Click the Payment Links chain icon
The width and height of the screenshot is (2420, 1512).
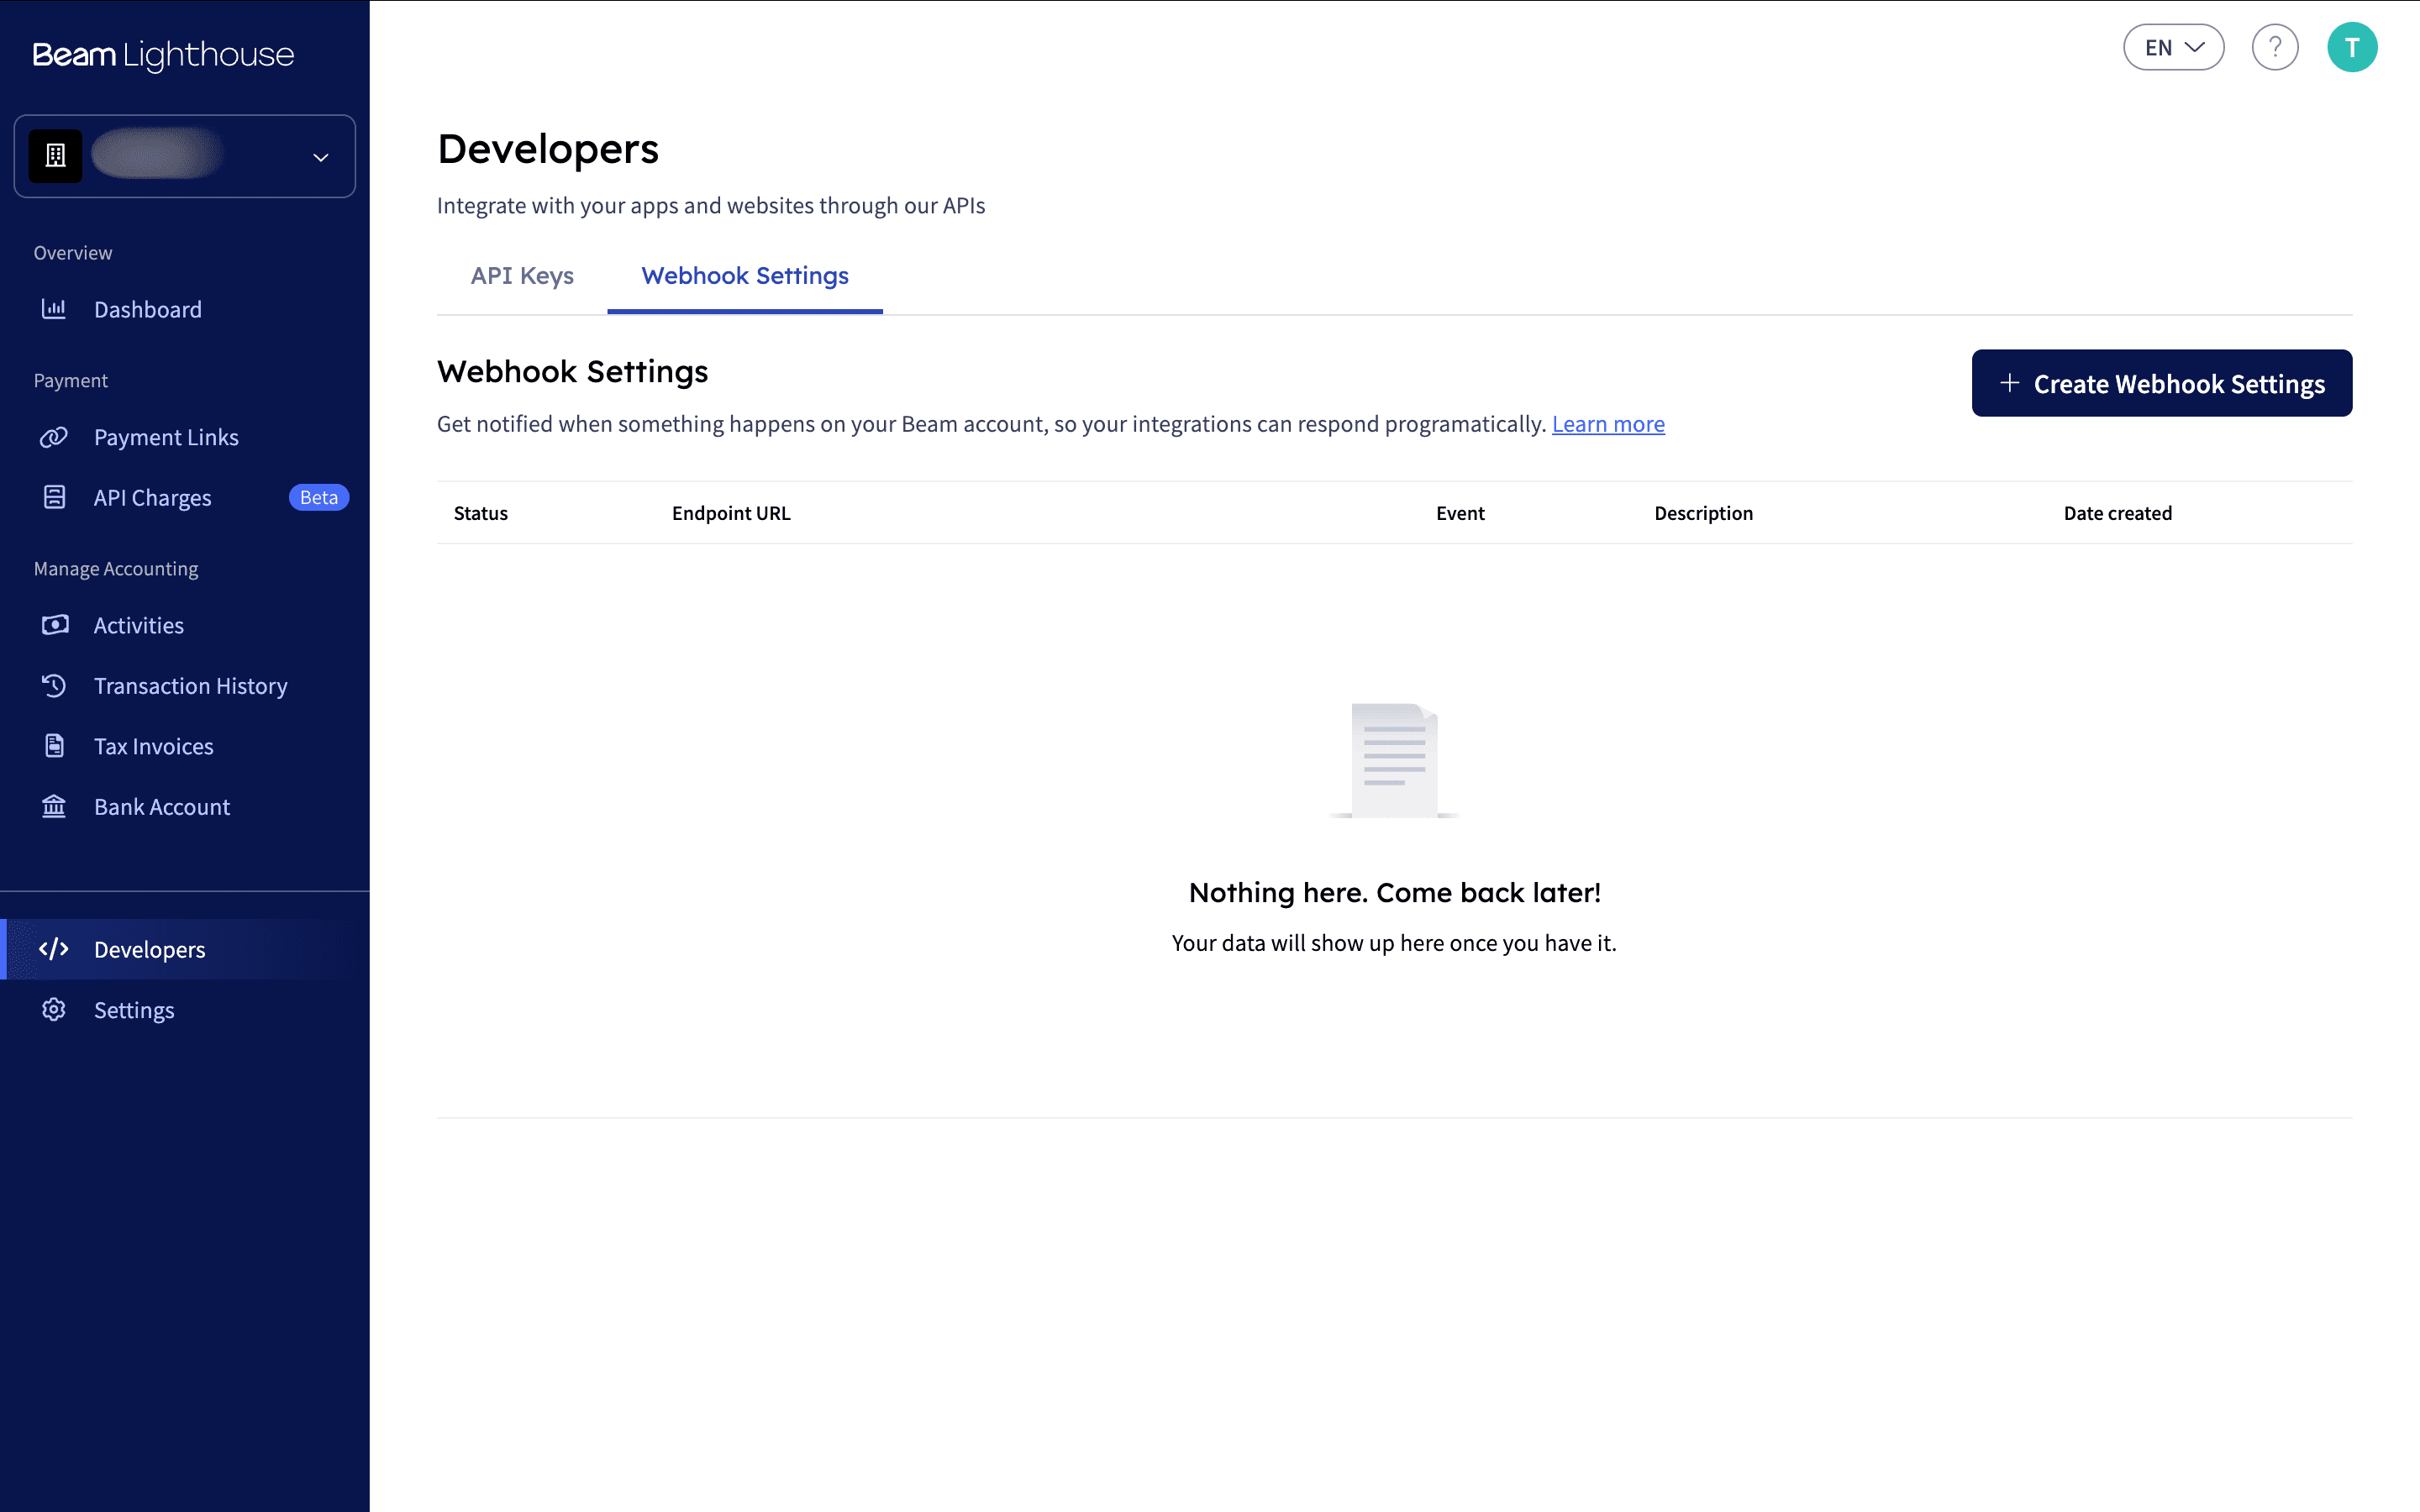click(54, 437)
